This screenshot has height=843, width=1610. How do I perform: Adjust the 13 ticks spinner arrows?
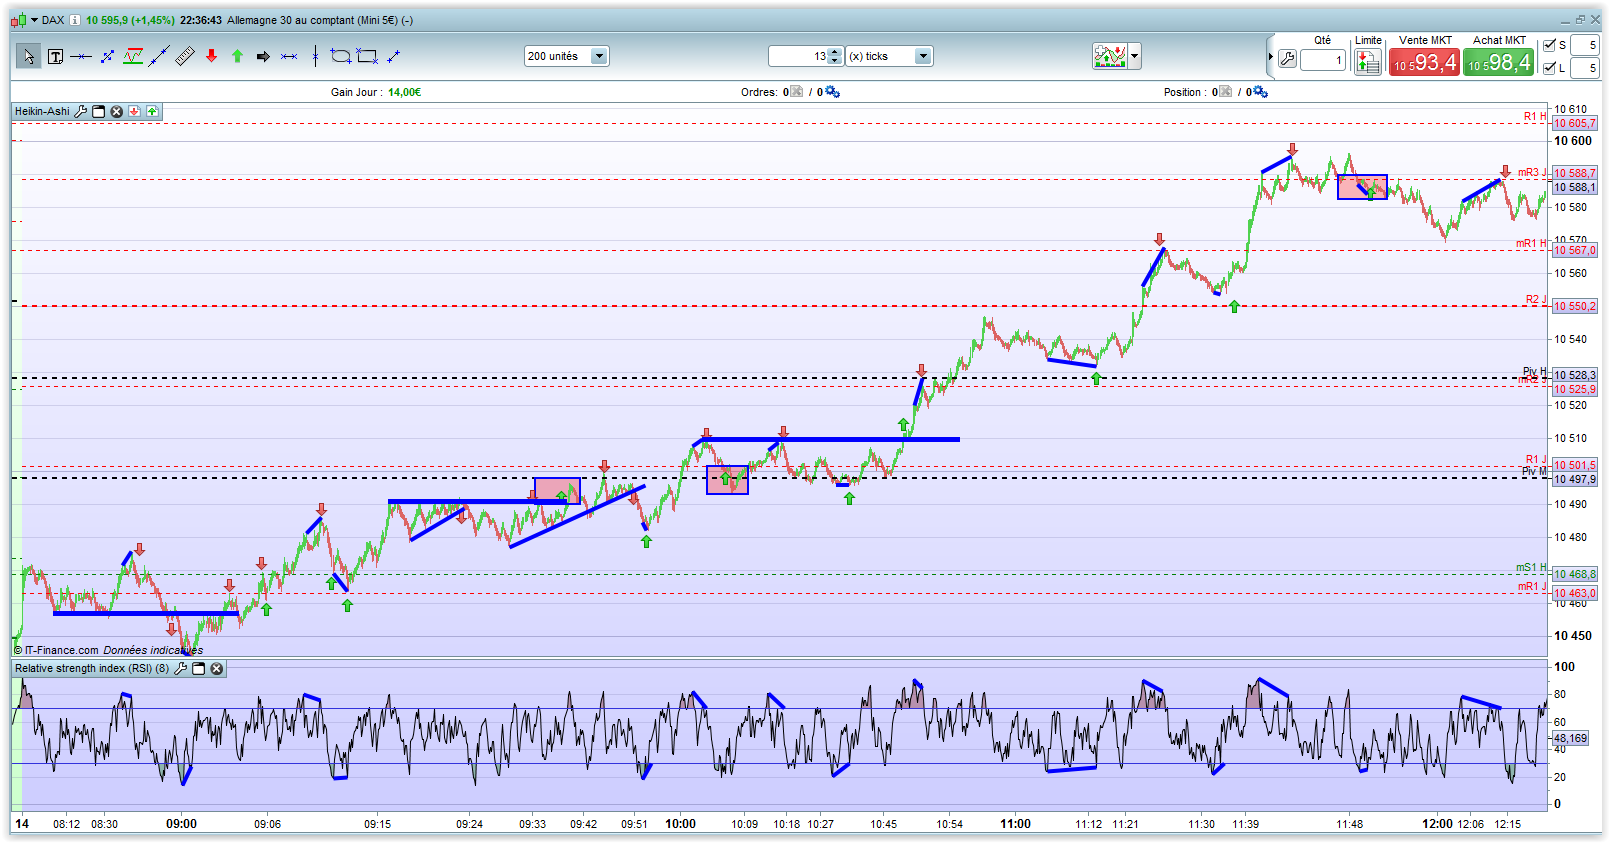[x=836, y=56]
